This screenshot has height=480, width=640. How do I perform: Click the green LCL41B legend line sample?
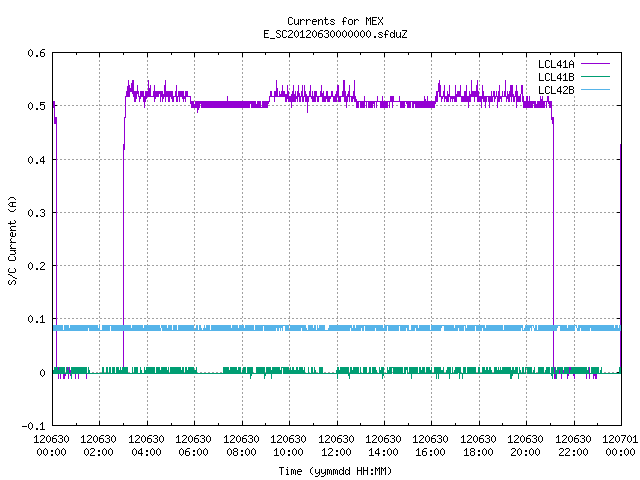[595, 76]
